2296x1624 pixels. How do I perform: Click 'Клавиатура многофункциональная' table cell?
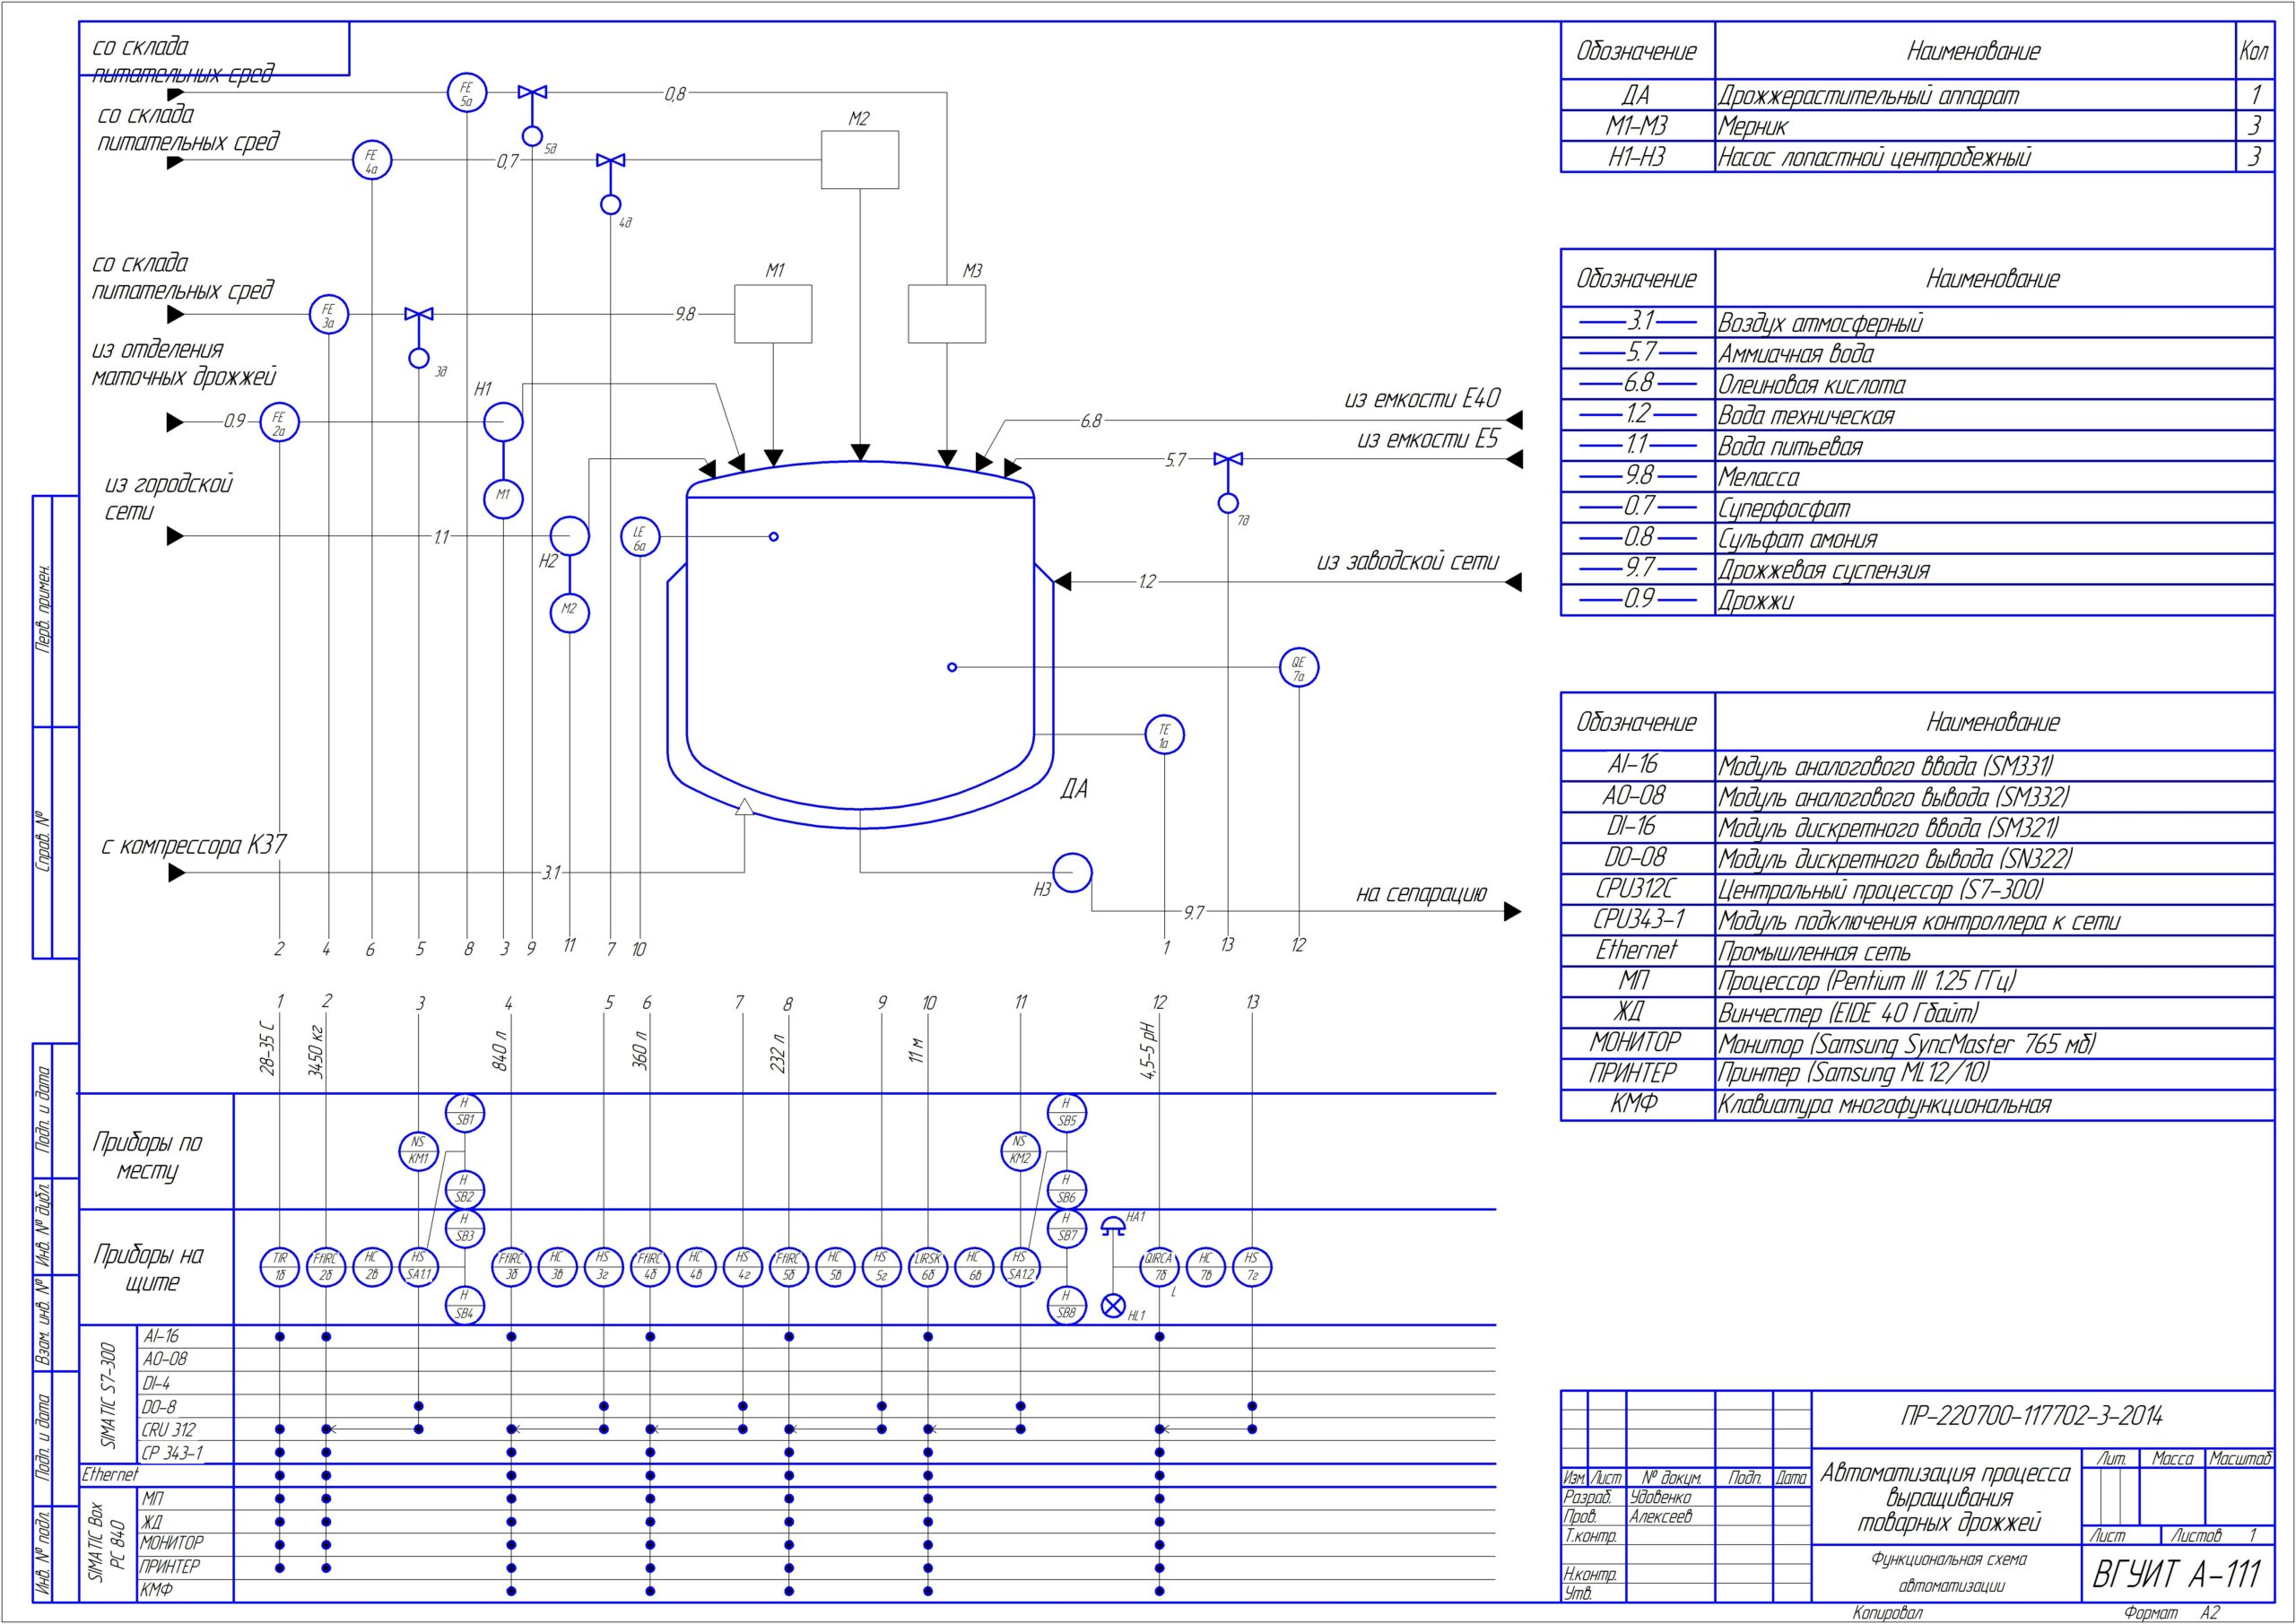coord(1884,1105)
